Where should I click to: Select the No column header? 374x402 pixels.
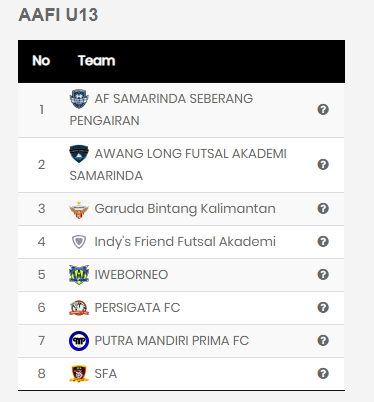[x=41, y=61]
